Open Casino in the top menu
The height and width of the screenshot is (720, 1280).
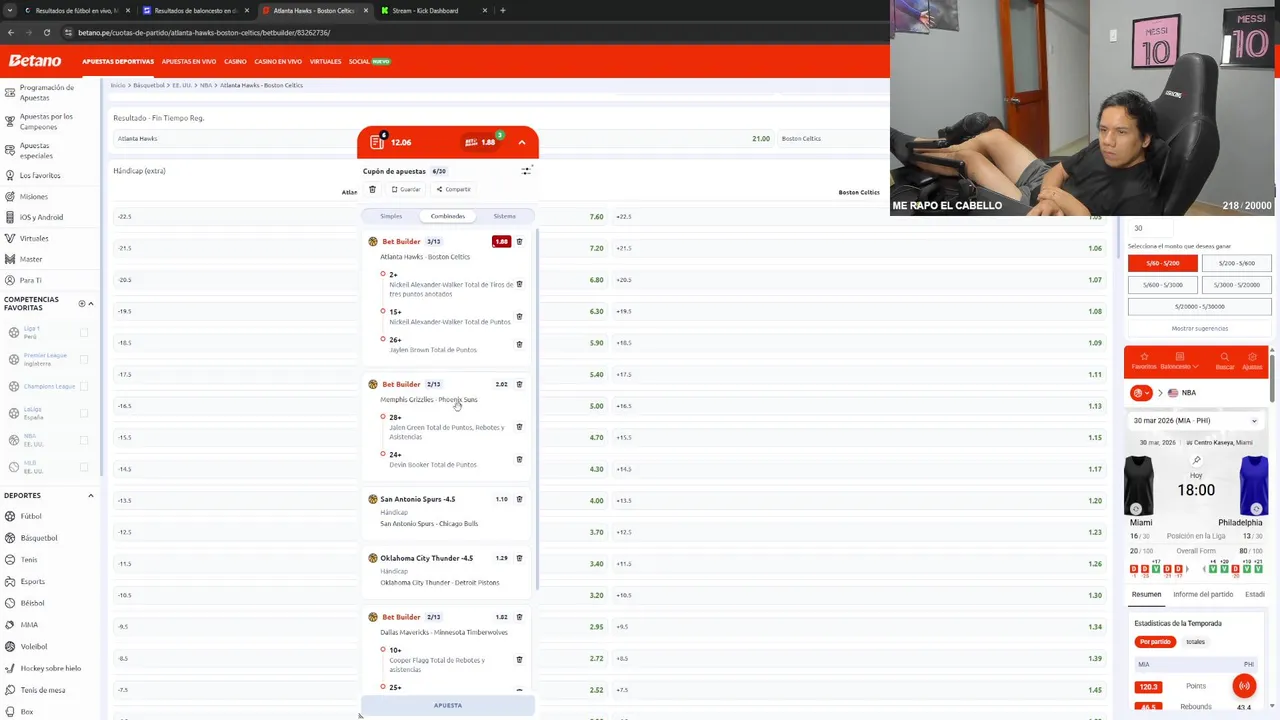pyautogui.click(x=235, y=62)
